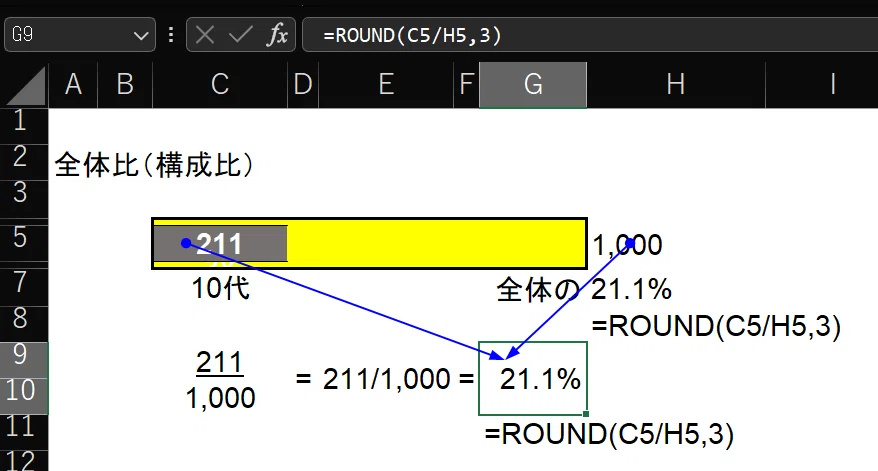Select column H header
The width and height of the screenshot is (878, 471).
click(x=676, y=85)
